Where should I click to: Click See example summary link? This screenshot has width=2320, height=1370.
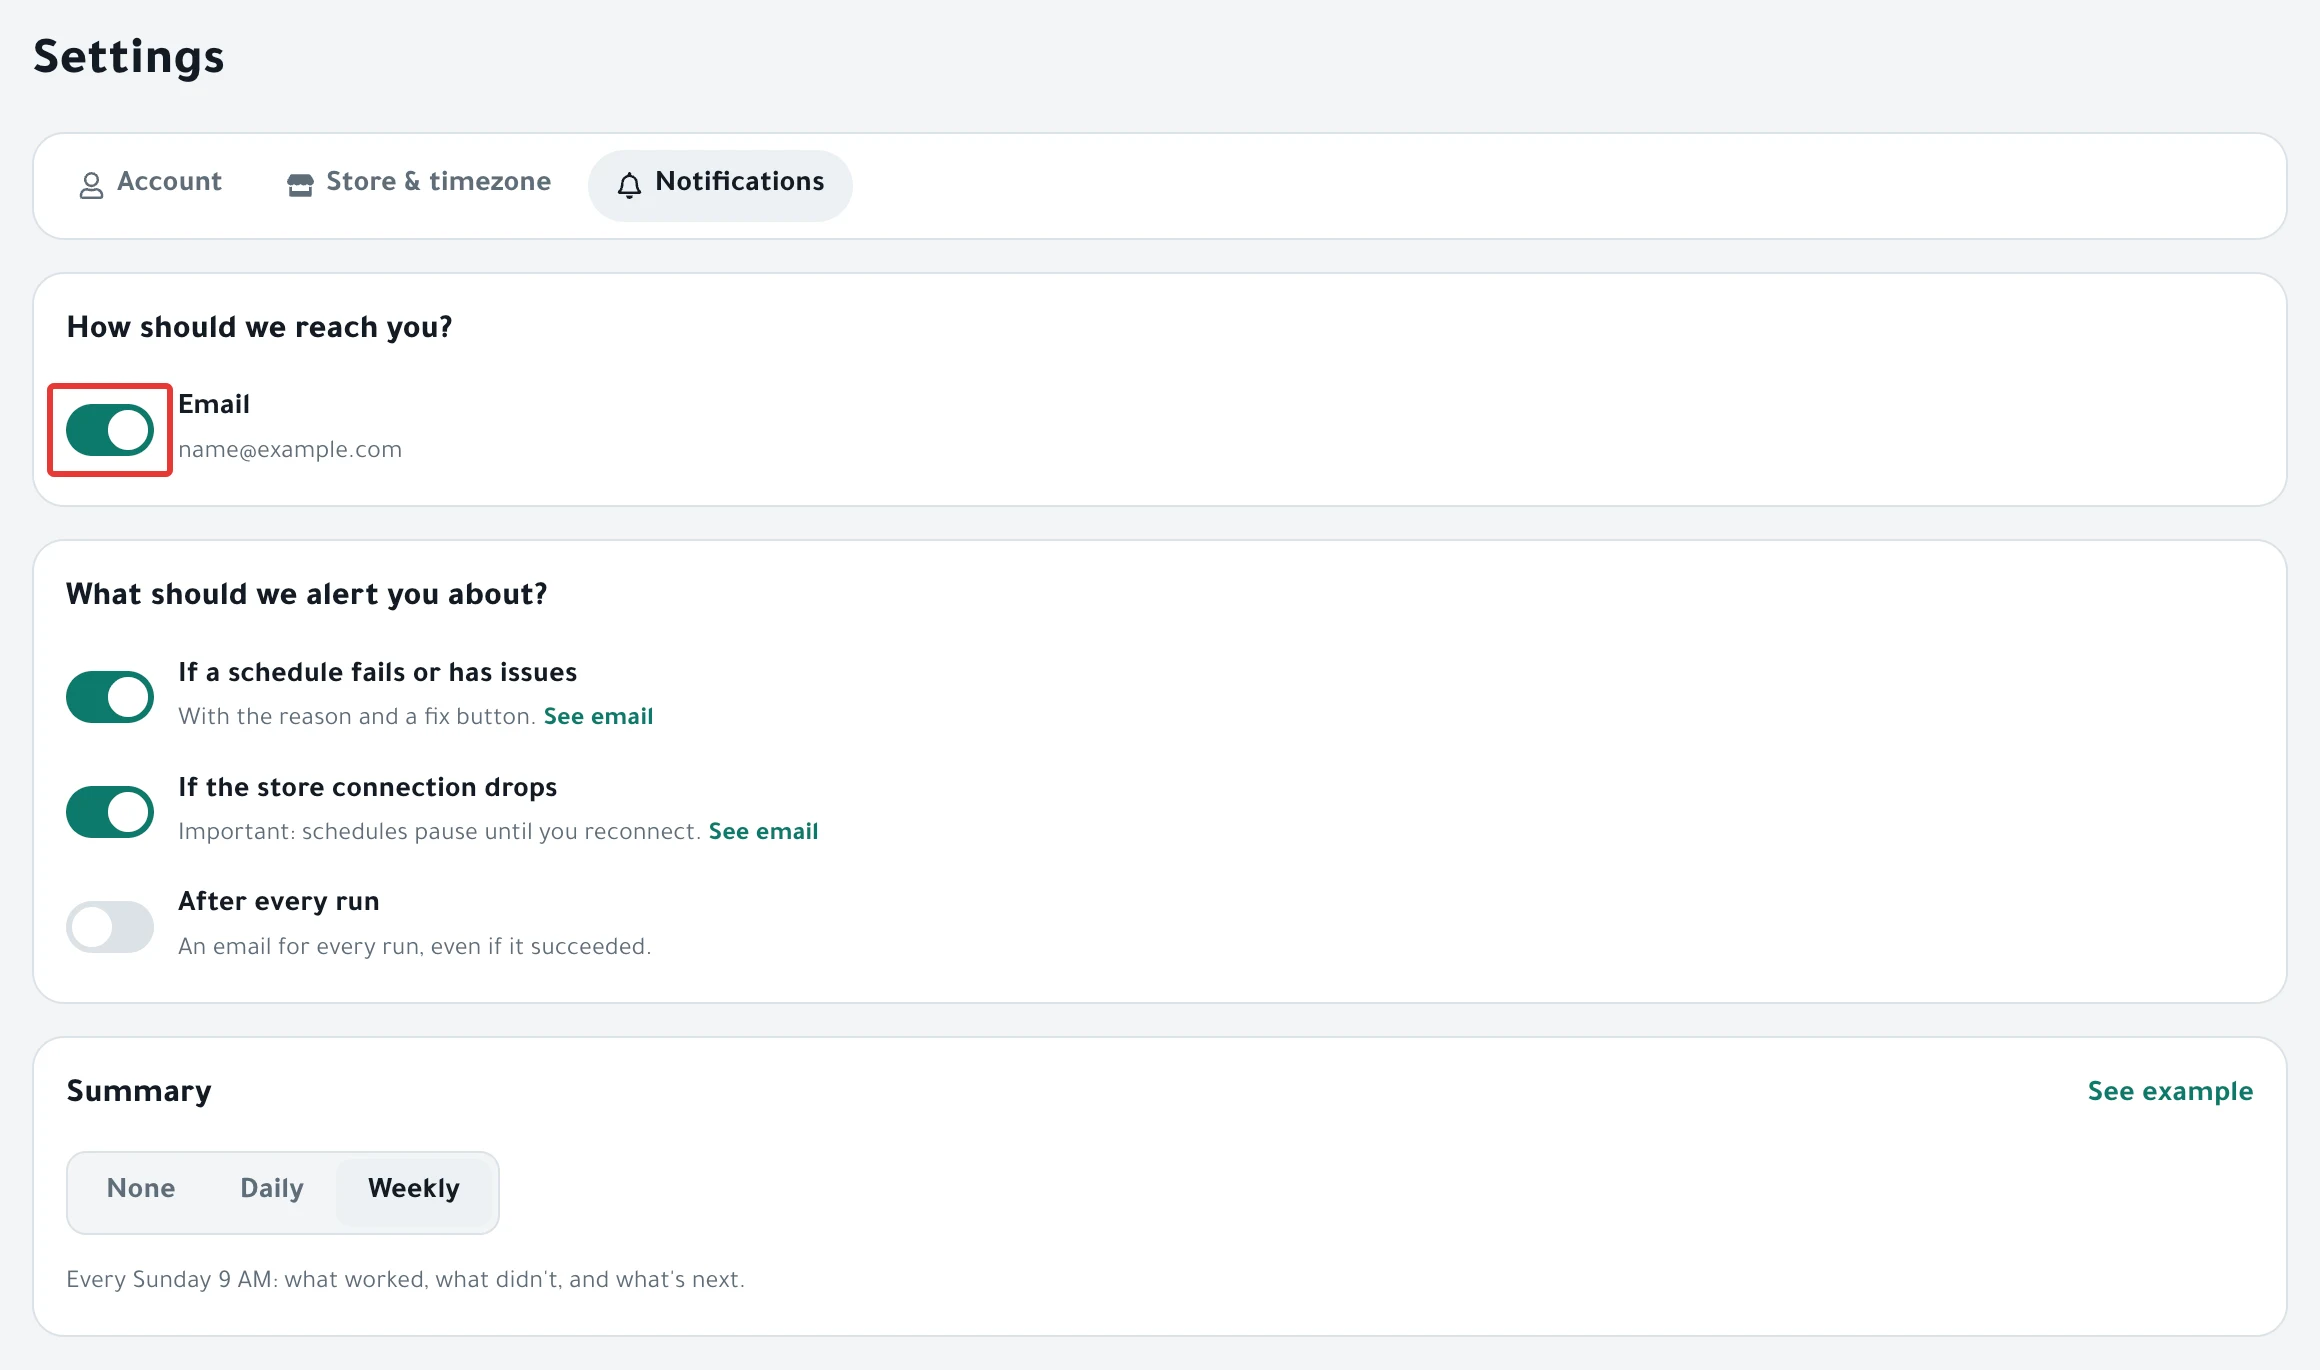coord(2170,1091)
